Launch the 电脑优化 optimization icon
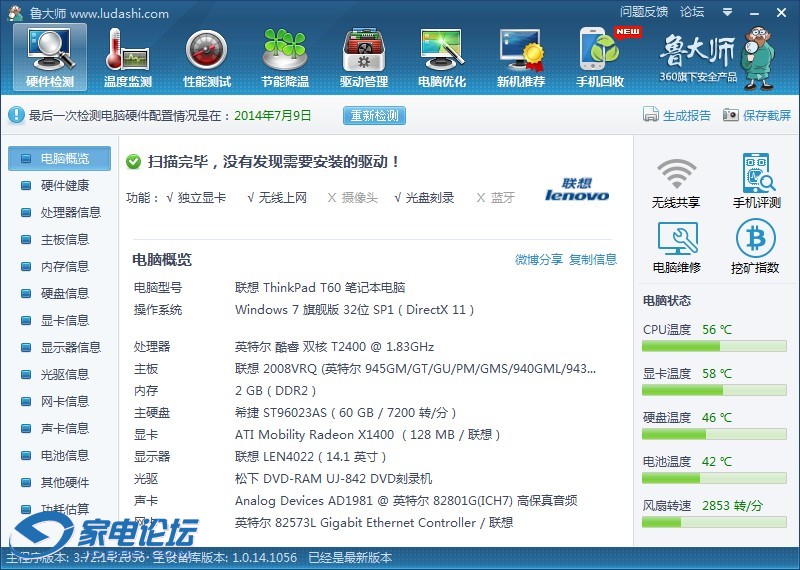Viewport: 800px width, 570px height. (x=442, y=56)
